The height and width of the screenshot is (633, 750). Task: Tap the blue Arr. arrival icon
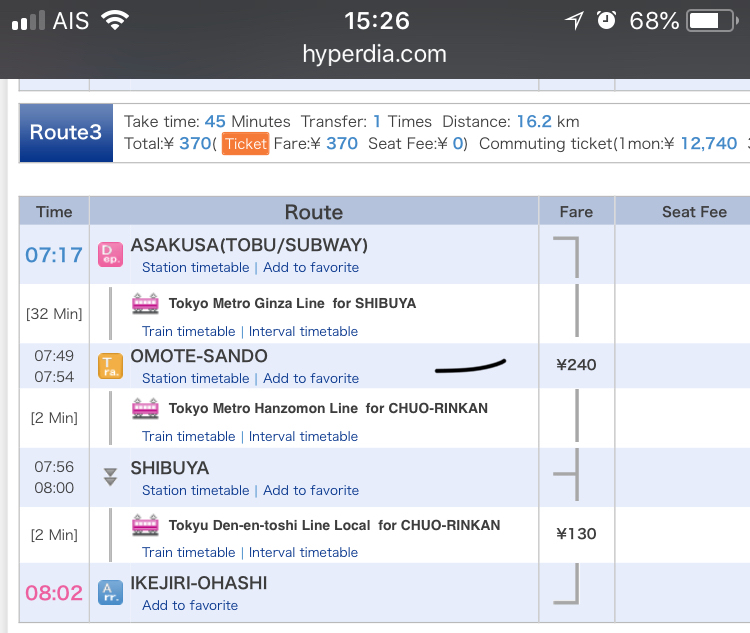pos(110,592)
